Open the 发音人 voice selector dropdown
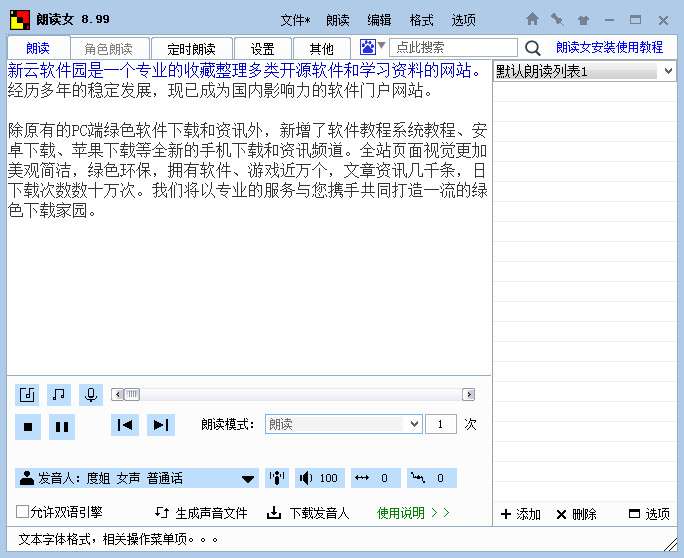Image resolution: width=684 pixels, height=558 pixels. 248,479
